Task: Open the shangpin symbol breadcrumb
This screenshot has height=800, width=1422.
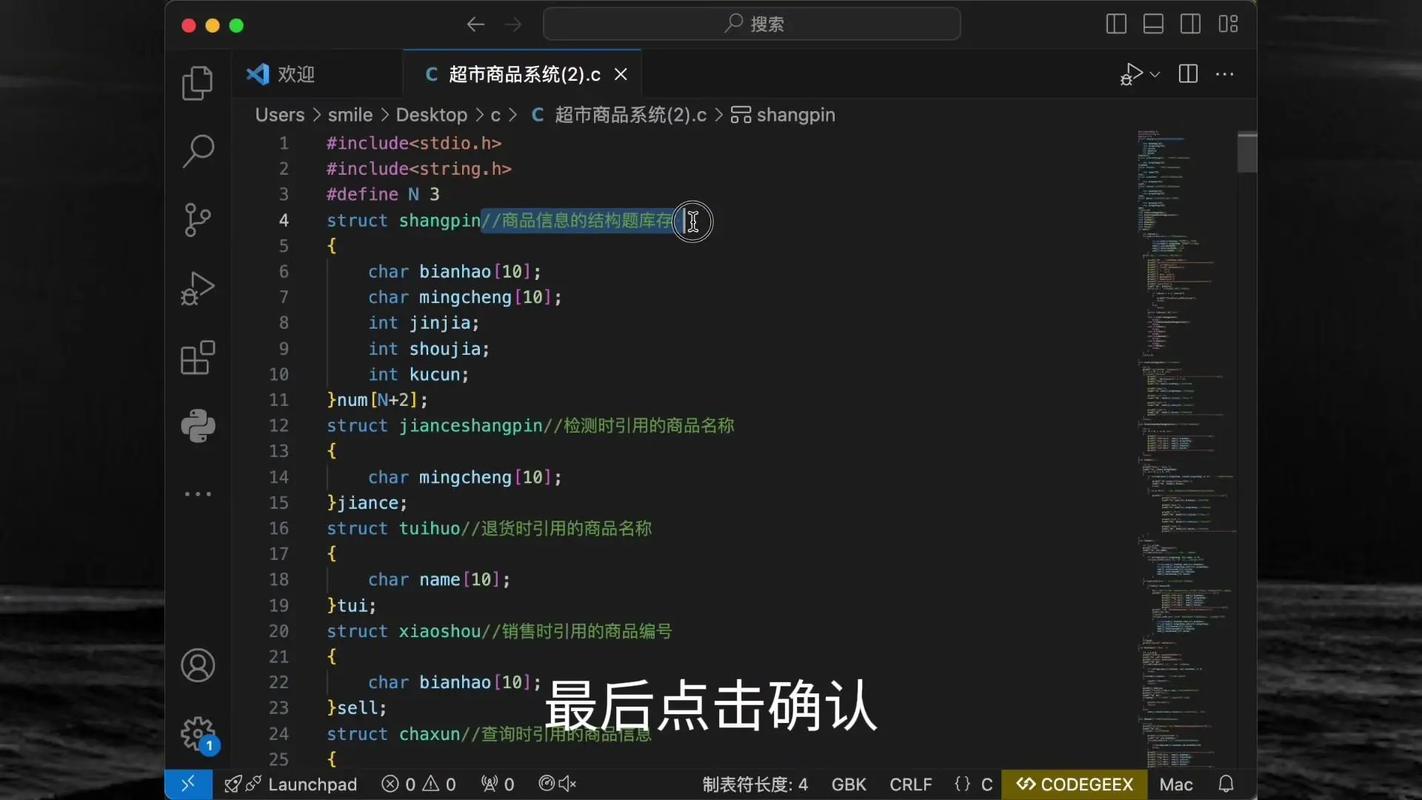Action: [x=783, y=115]
